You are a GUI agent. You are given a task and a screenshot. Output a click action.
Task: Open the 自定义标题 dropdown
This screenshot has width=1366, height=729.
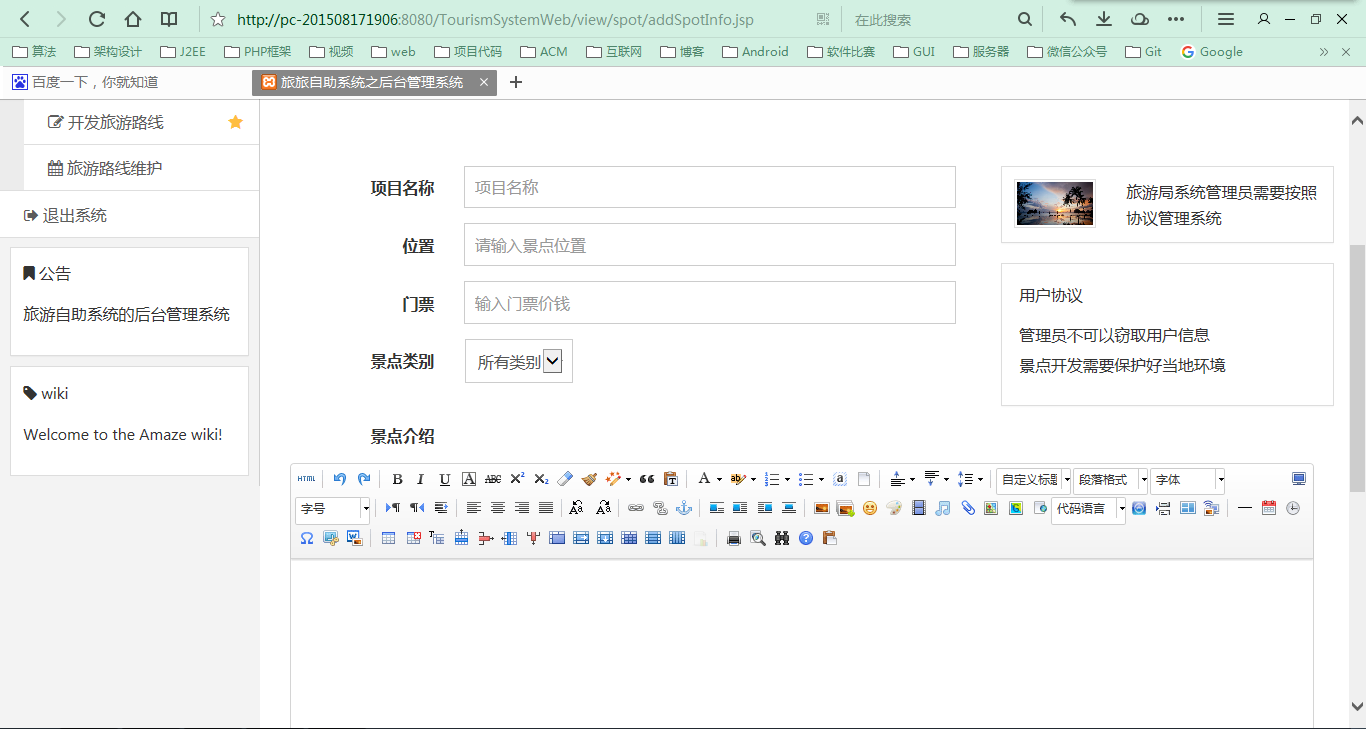[x=1033, y=480]
